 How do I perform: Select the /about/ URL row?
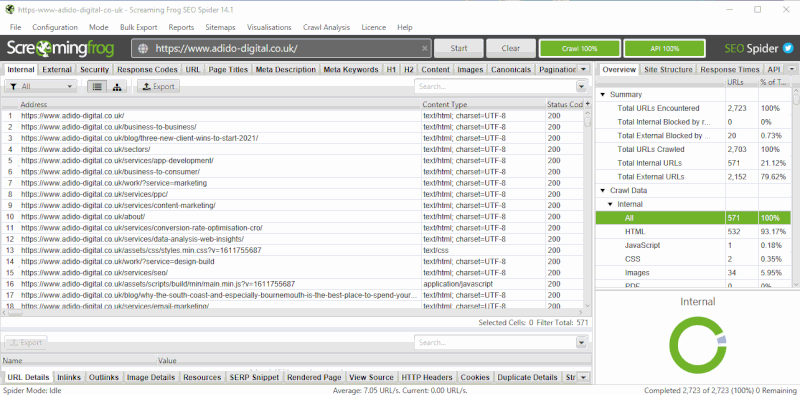coord(292,216)
